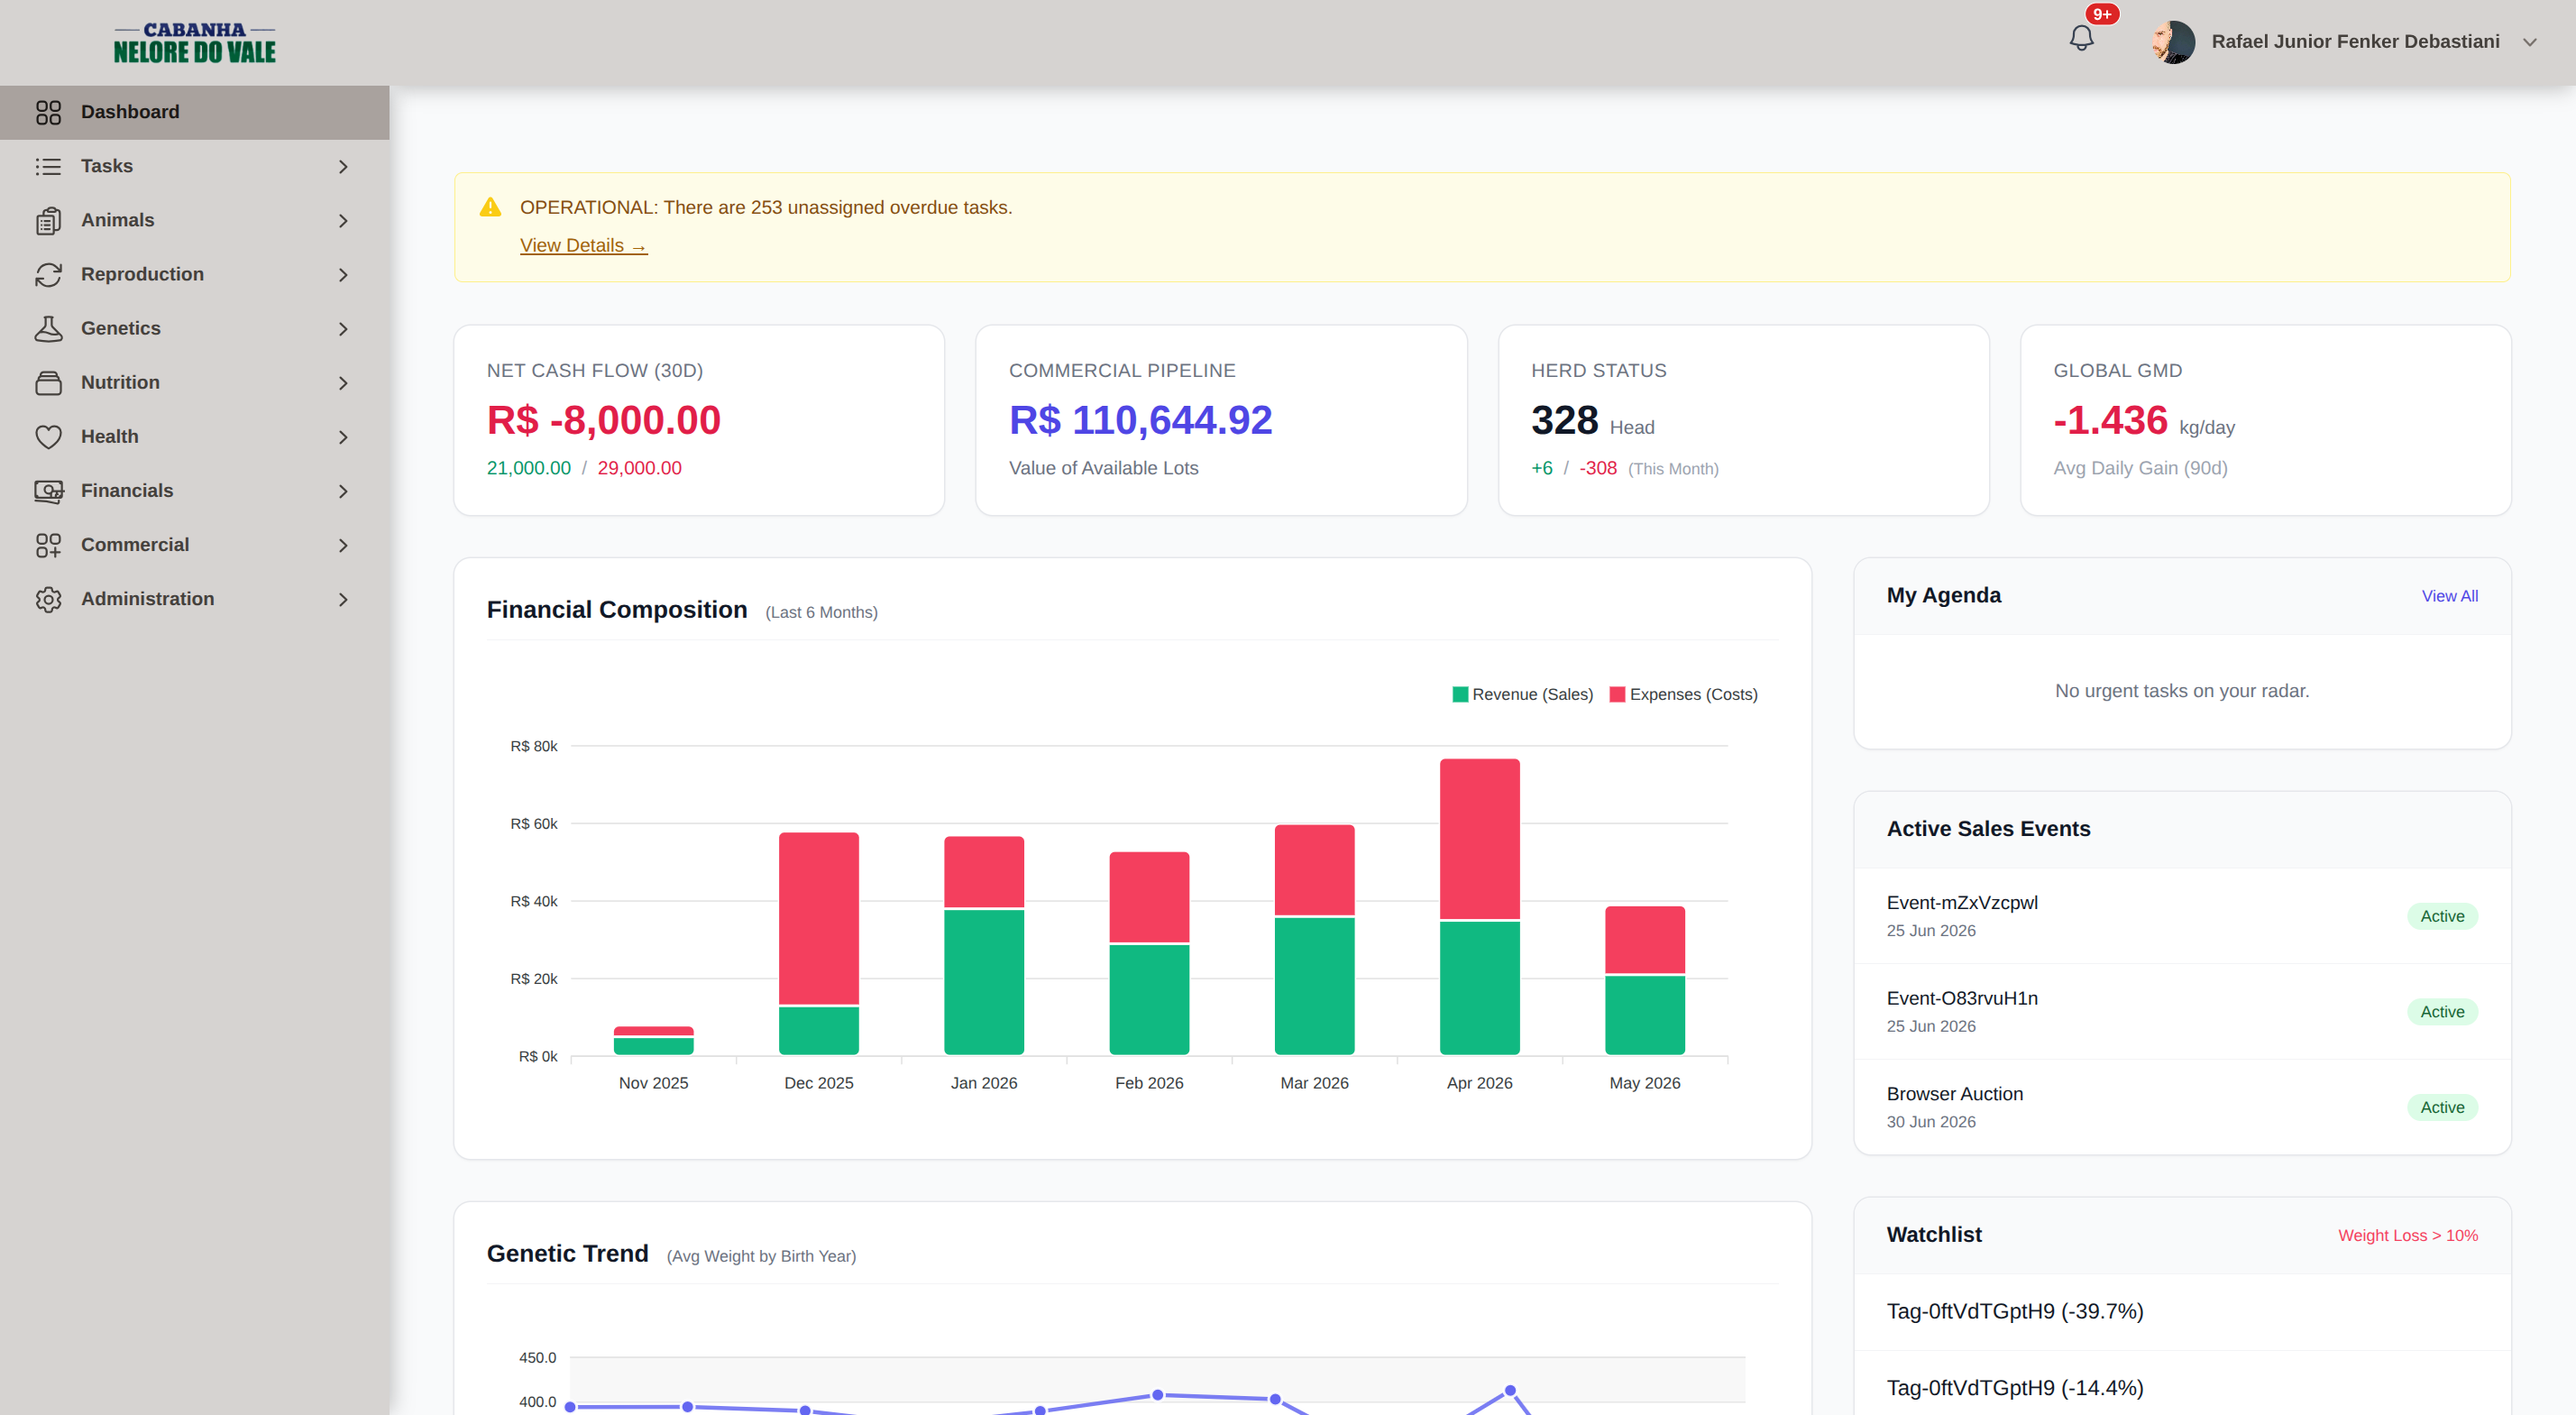Click the Weight Loss > 10% label
This screenshot has height=1415, width=2576.
point(2407,1235)
